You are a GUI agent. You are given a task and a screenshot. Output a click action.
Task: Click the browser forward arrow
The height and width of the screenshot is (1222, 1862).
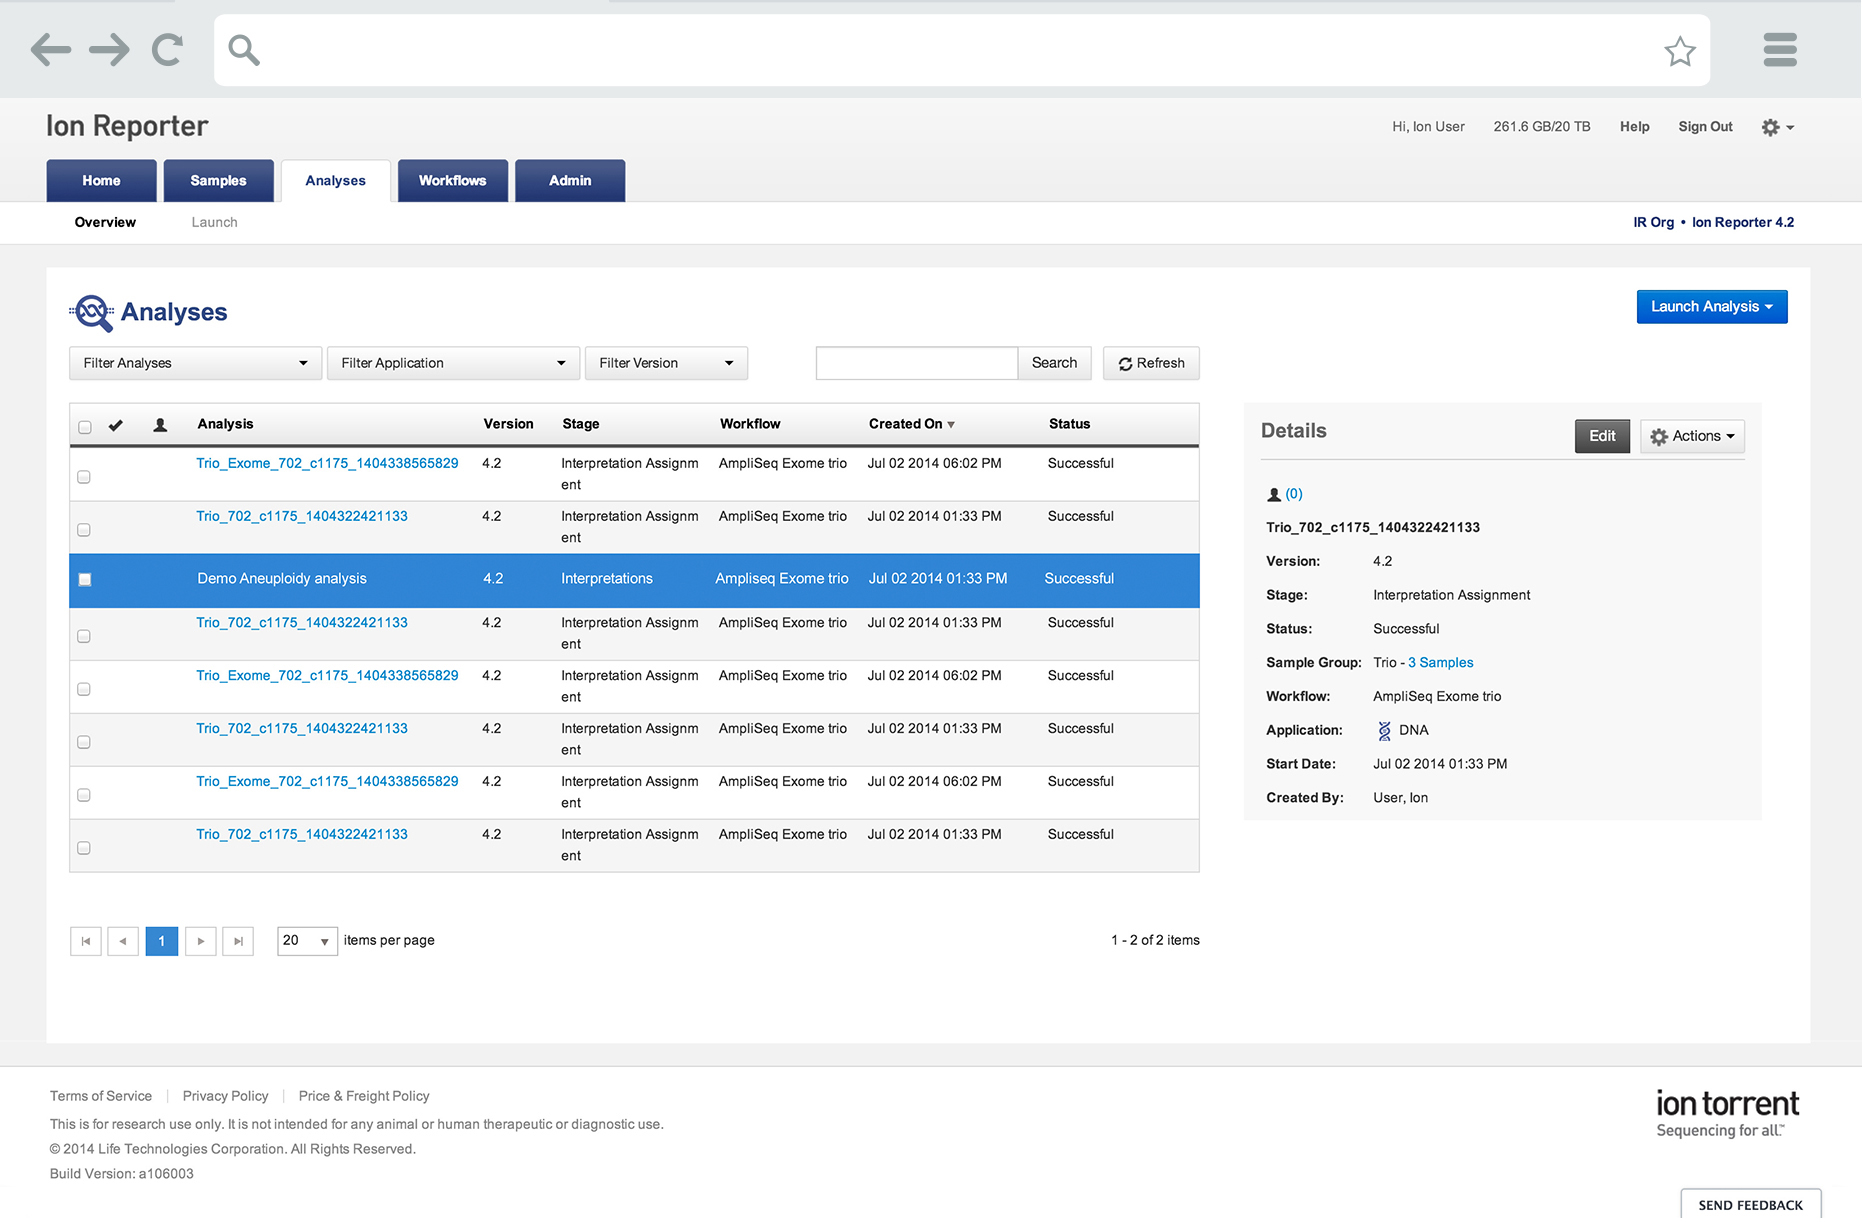[109, 49]
